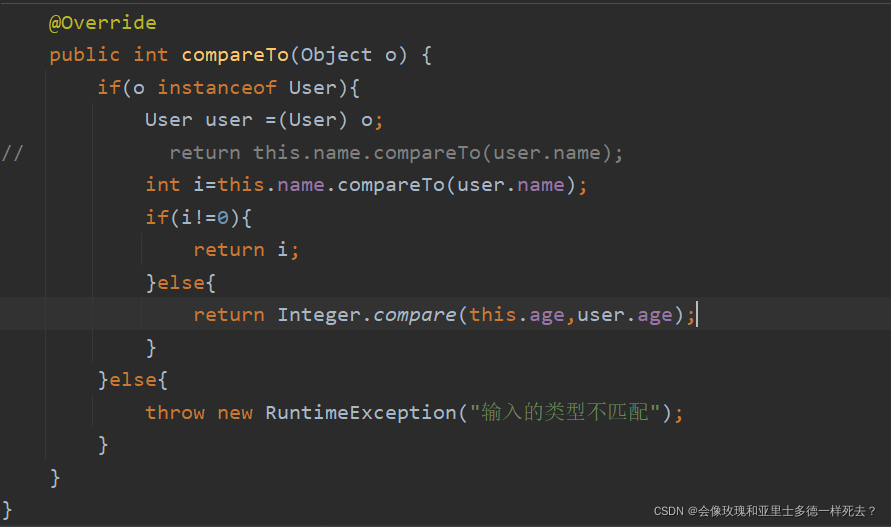Screen dimensions: 891x527
Task: Click the @Override annotation
Action: click(102, 23)
